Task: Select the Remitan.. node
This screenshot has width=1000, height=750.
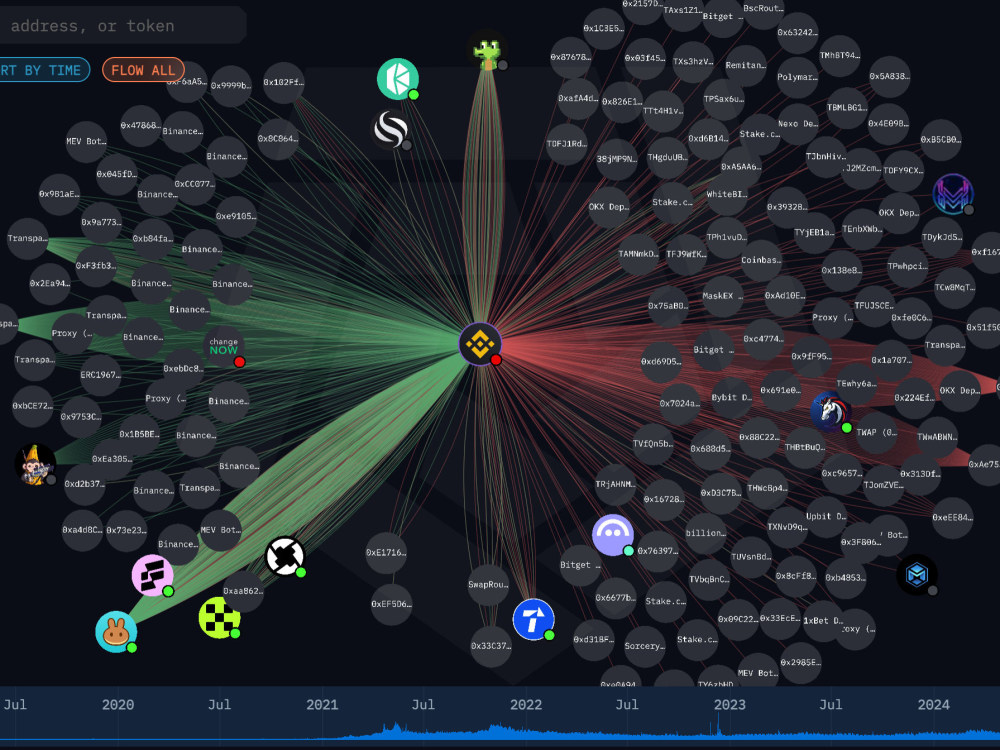Action: pos(746,65)
